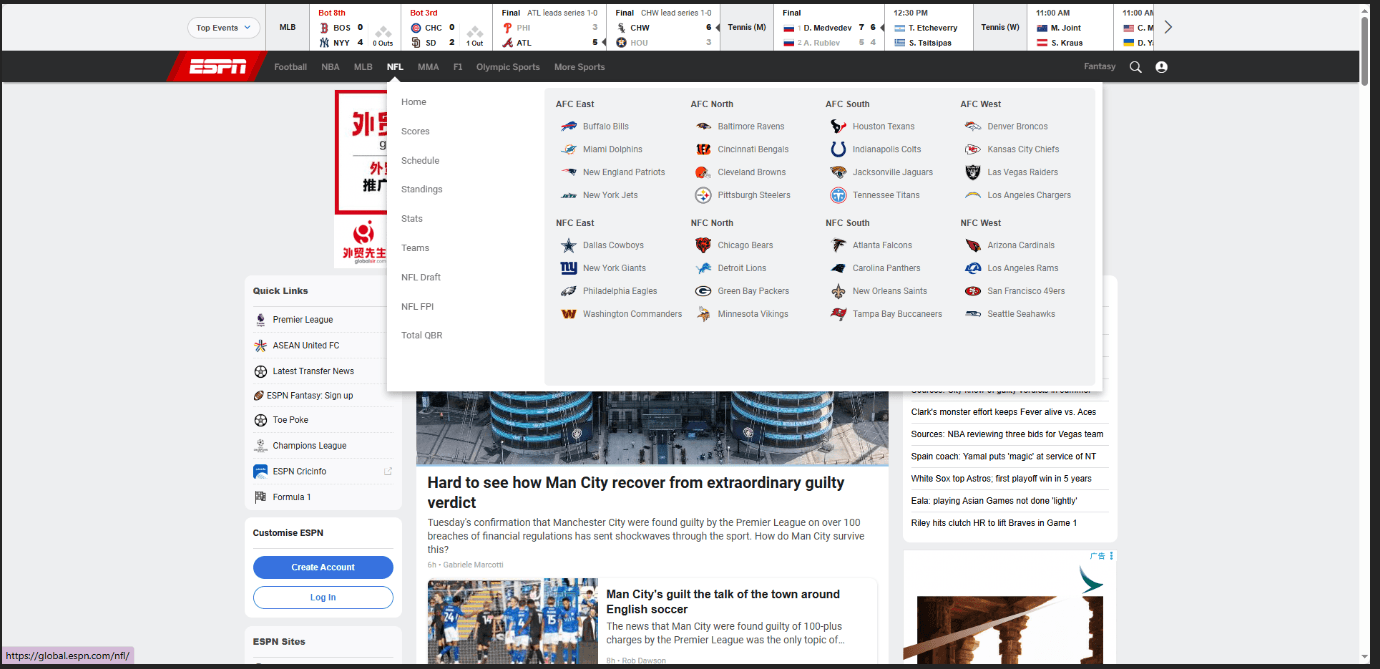Read headline about Man City guilty verdict
The image size is (1380, 669).
click(636, 492)
